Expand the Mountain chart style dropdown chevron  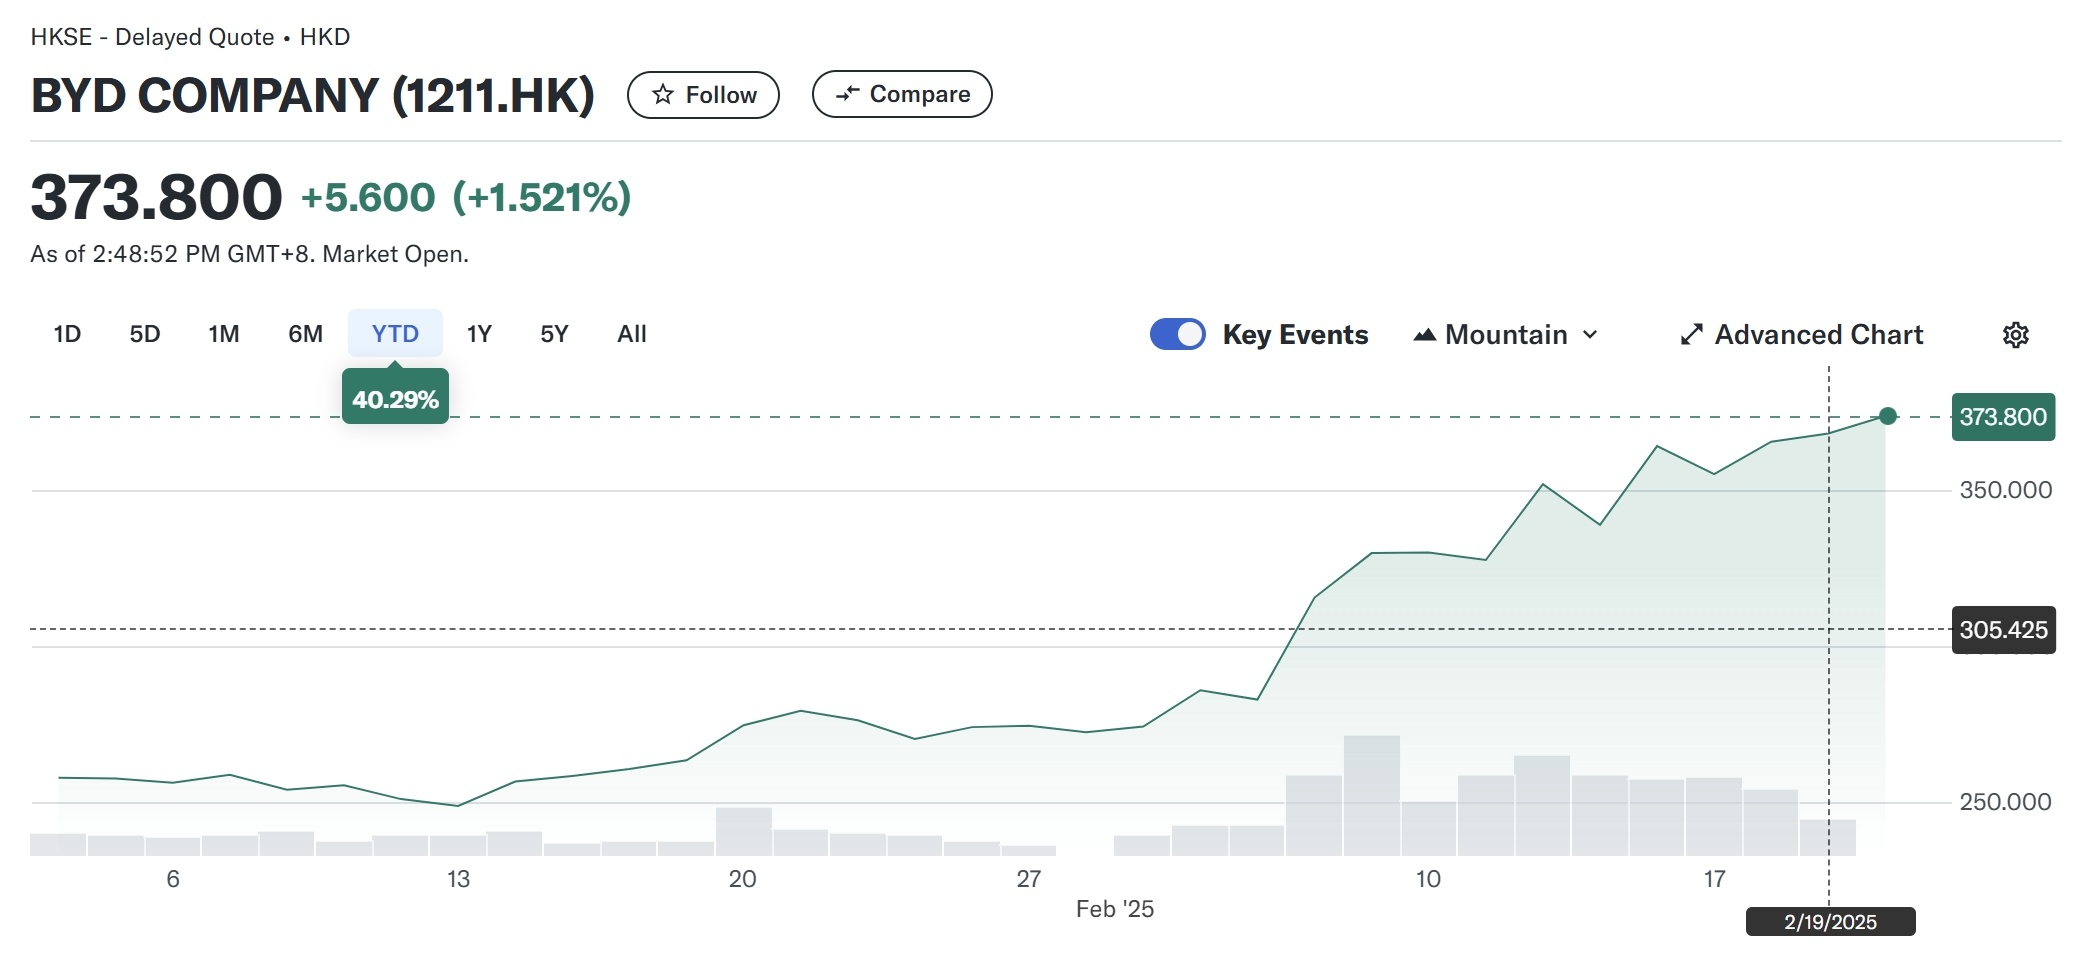coord(1590,335)
